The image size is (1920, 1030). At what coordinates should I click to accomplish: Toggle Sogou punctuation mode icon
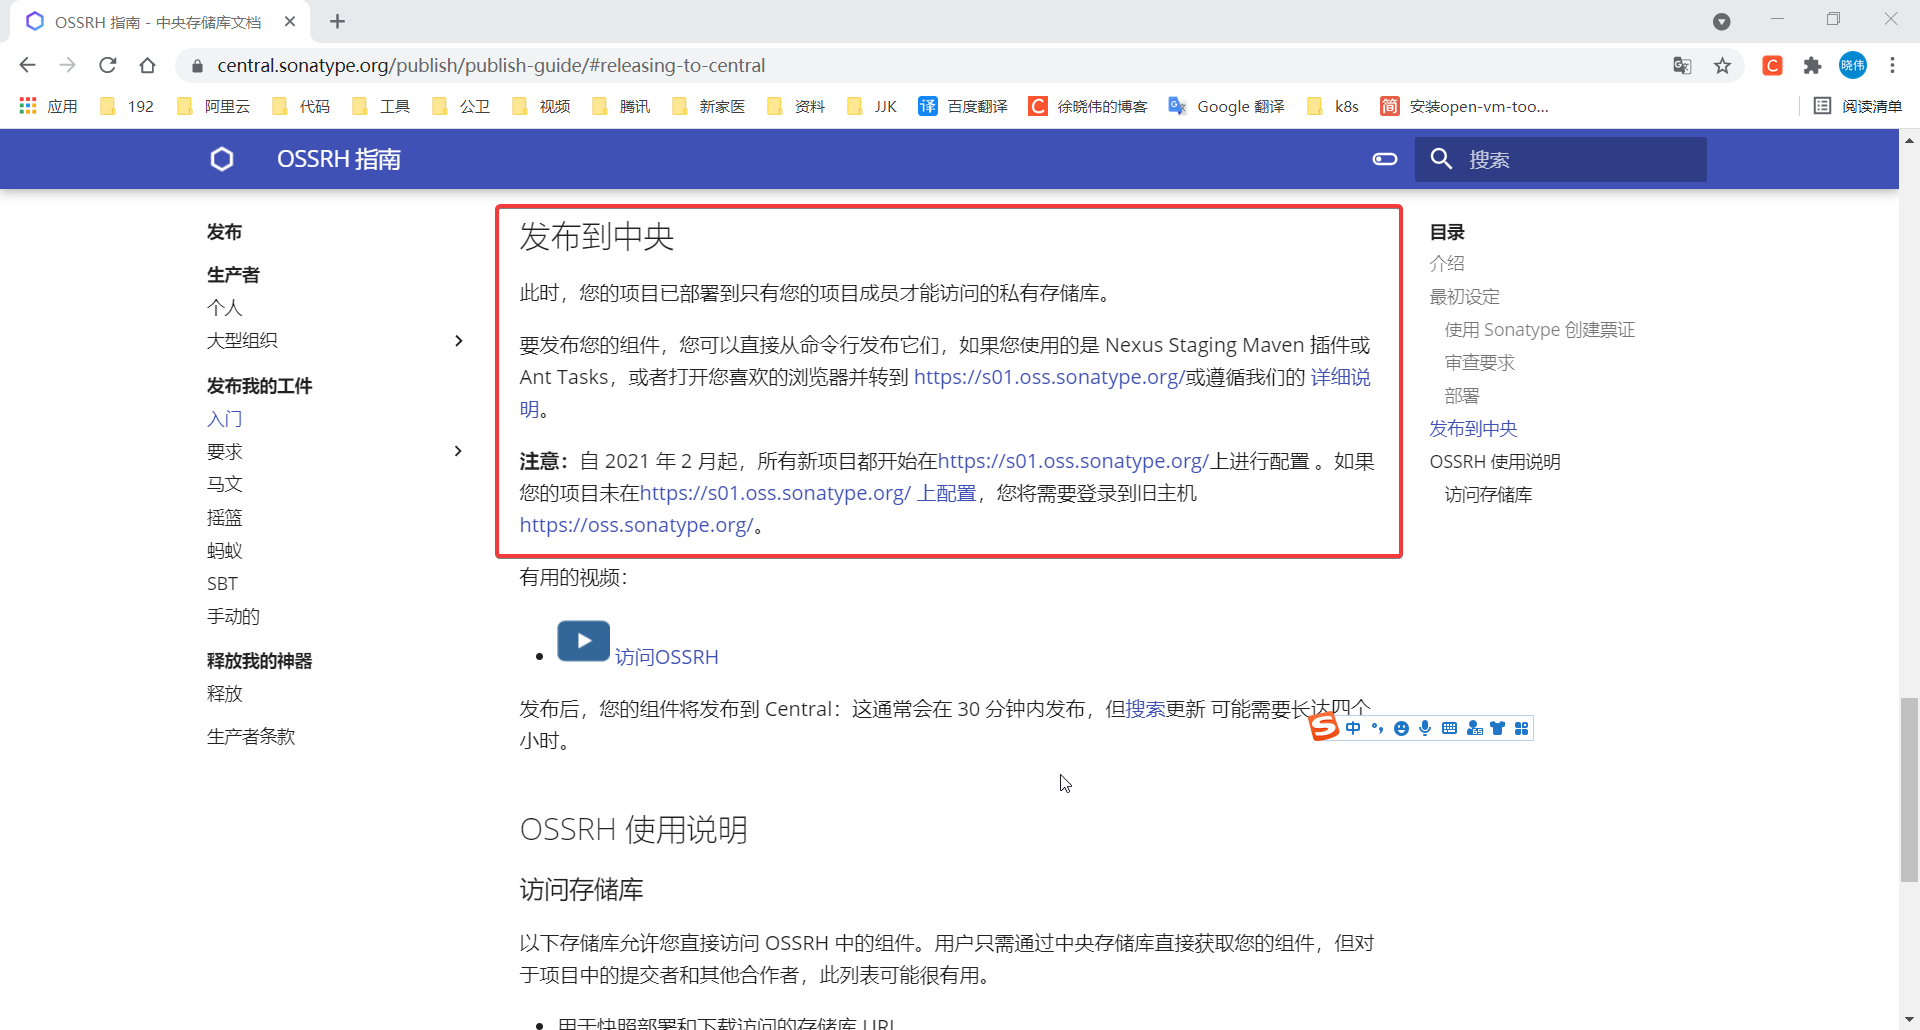(1377, 728)
